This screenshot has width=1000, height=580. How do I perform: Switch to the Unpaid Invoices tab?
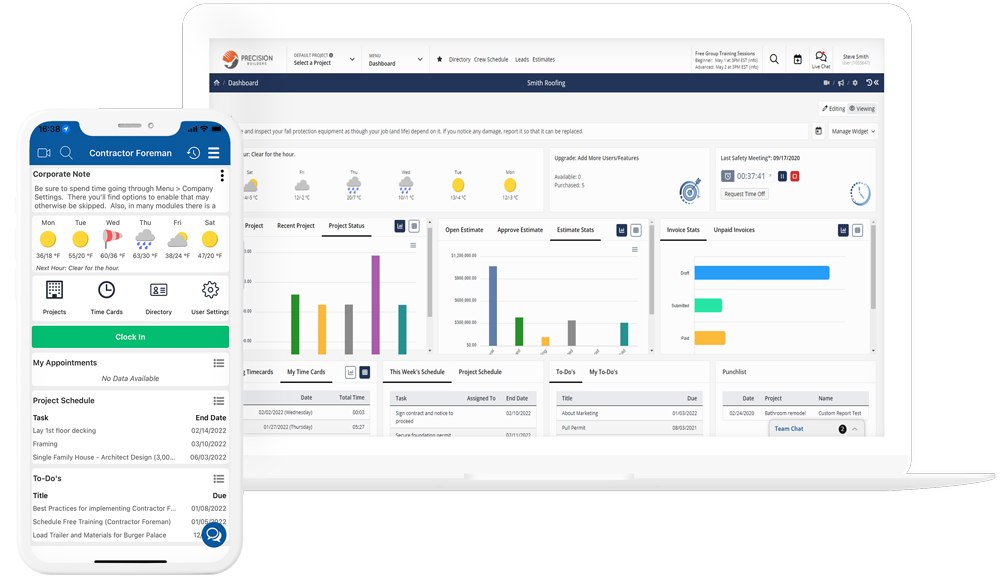pyautogui.click(x=734, y=230)
